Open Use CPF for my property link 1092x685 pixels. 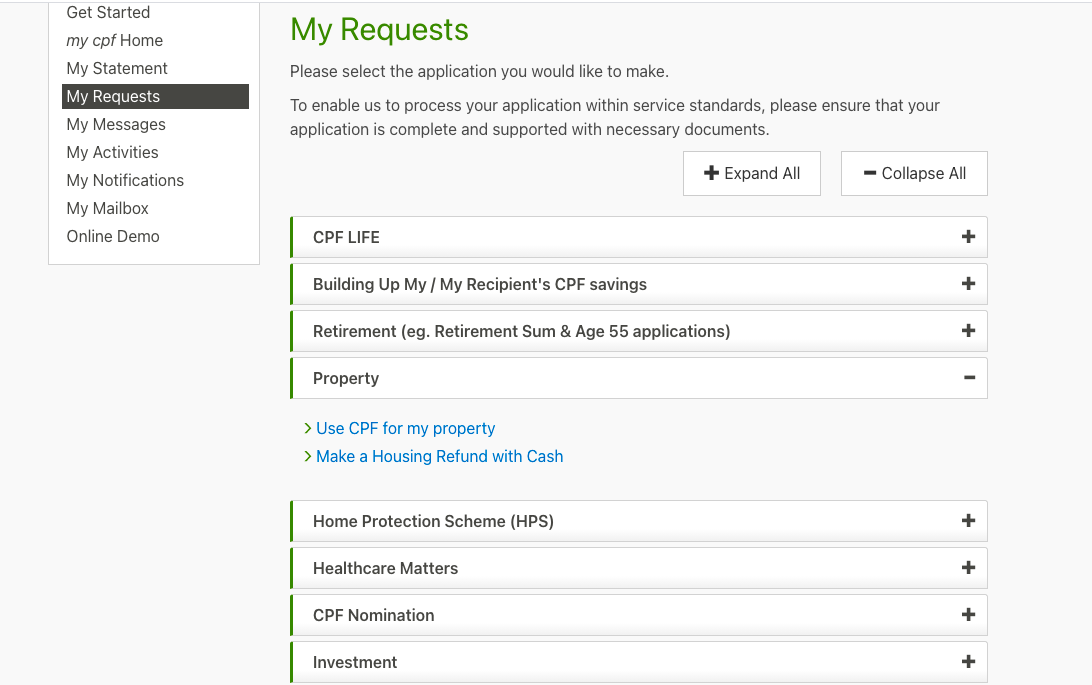405,428
